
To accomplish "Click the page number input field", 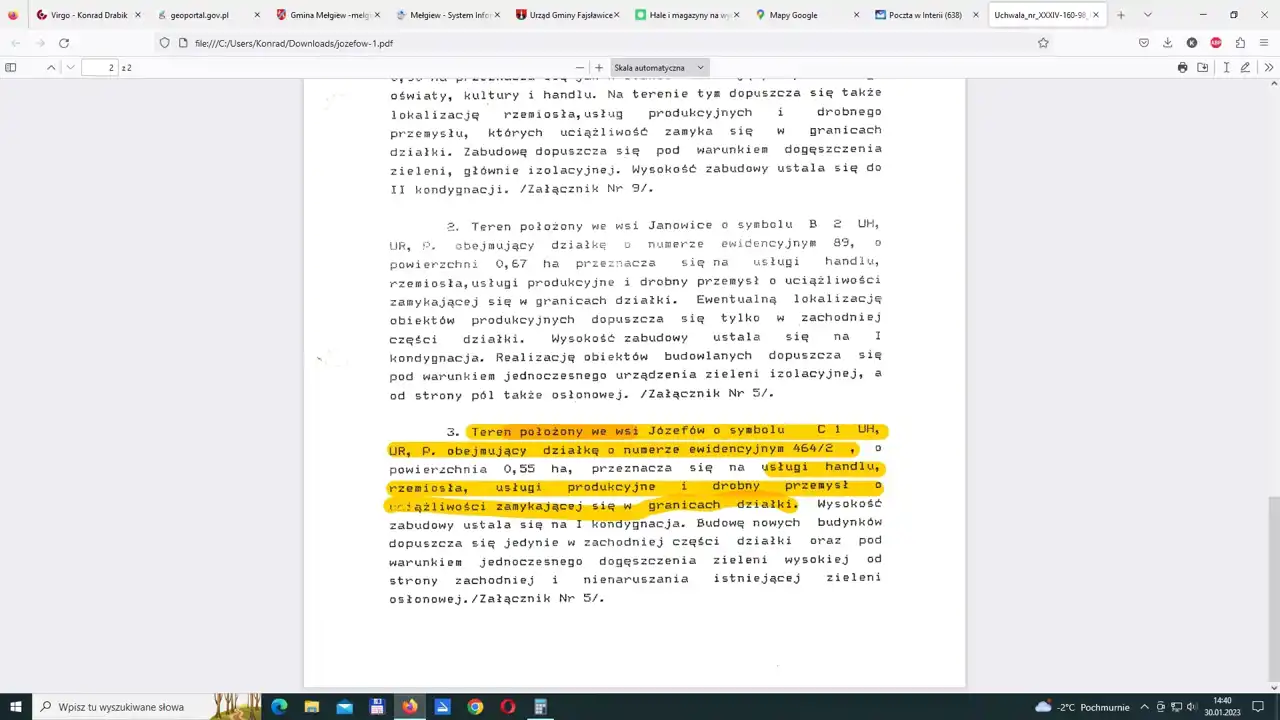I will [x=99, y=67].
